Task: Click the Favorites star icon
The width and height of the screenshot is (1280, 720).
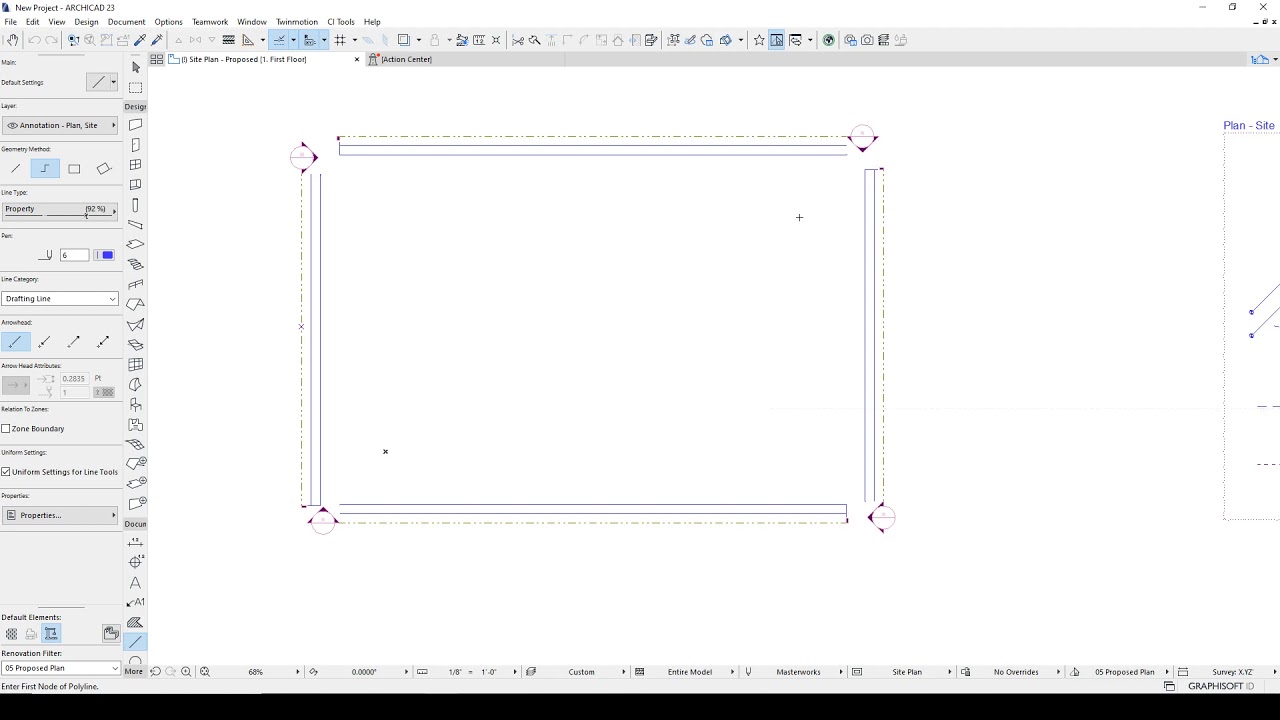Action: (x=759, y=40)
